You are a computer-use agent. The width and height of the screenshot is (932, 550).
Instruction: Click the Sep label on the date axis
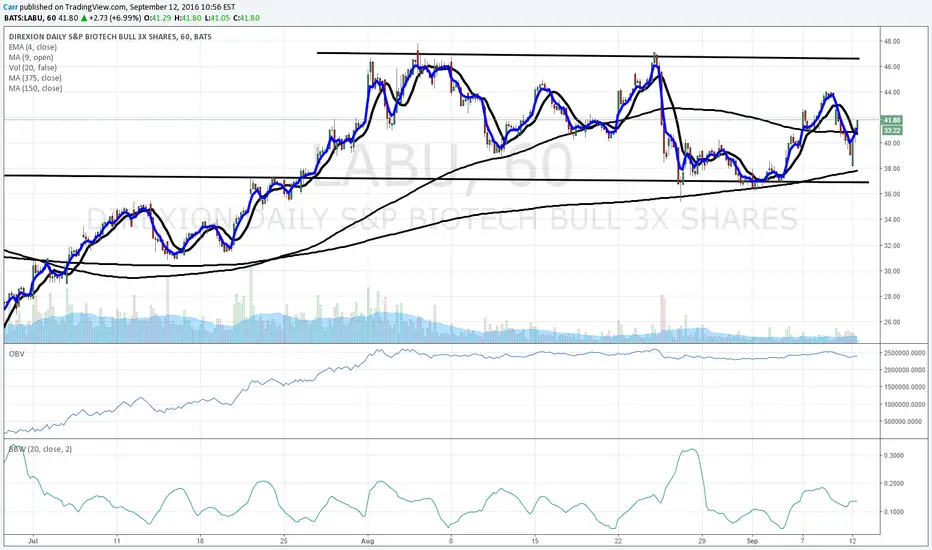coord(752,542)
